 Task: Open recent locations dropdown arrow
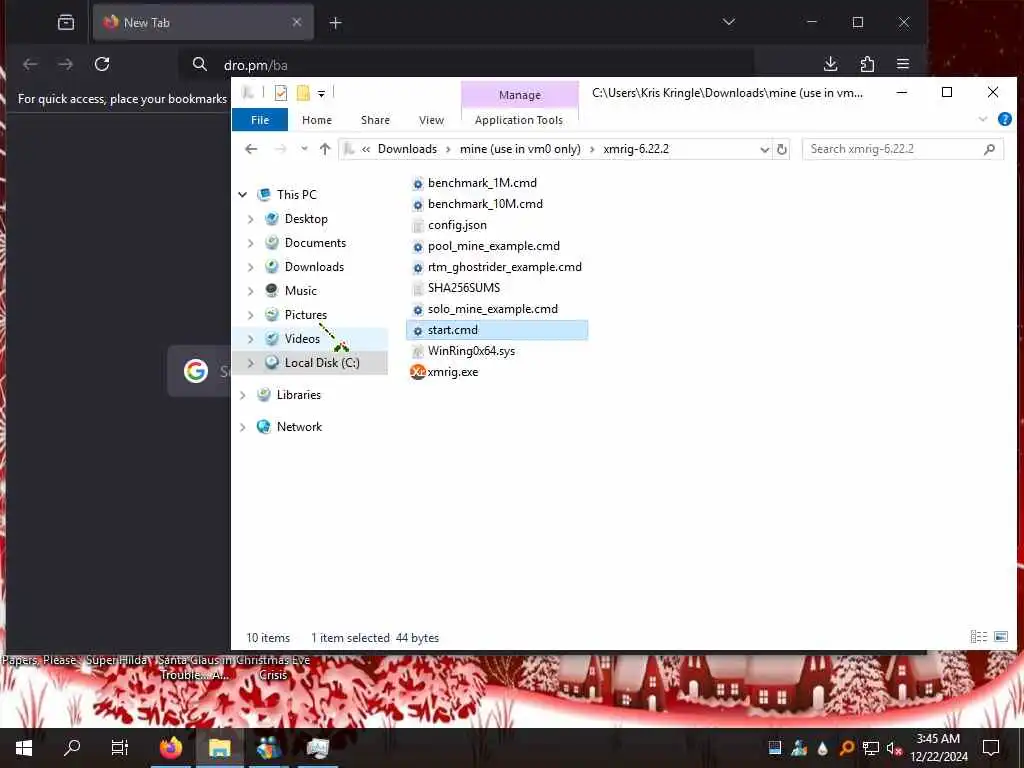coord(304,149)
